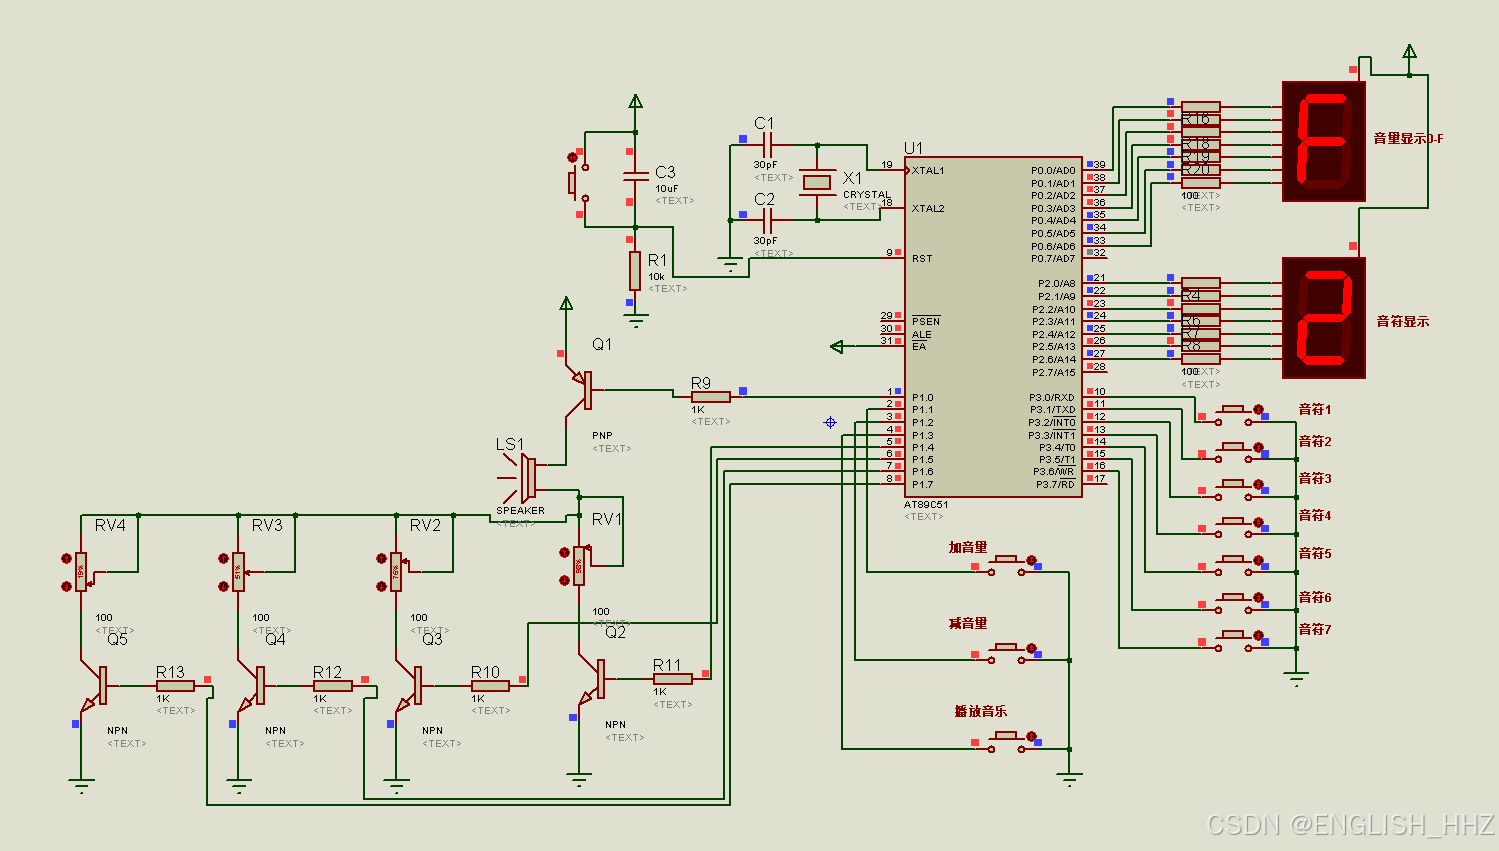Select resistor R10 symbol
The height and width of the screenshot is (851, 1499).
pyautogui.click(x=490, y=686)
